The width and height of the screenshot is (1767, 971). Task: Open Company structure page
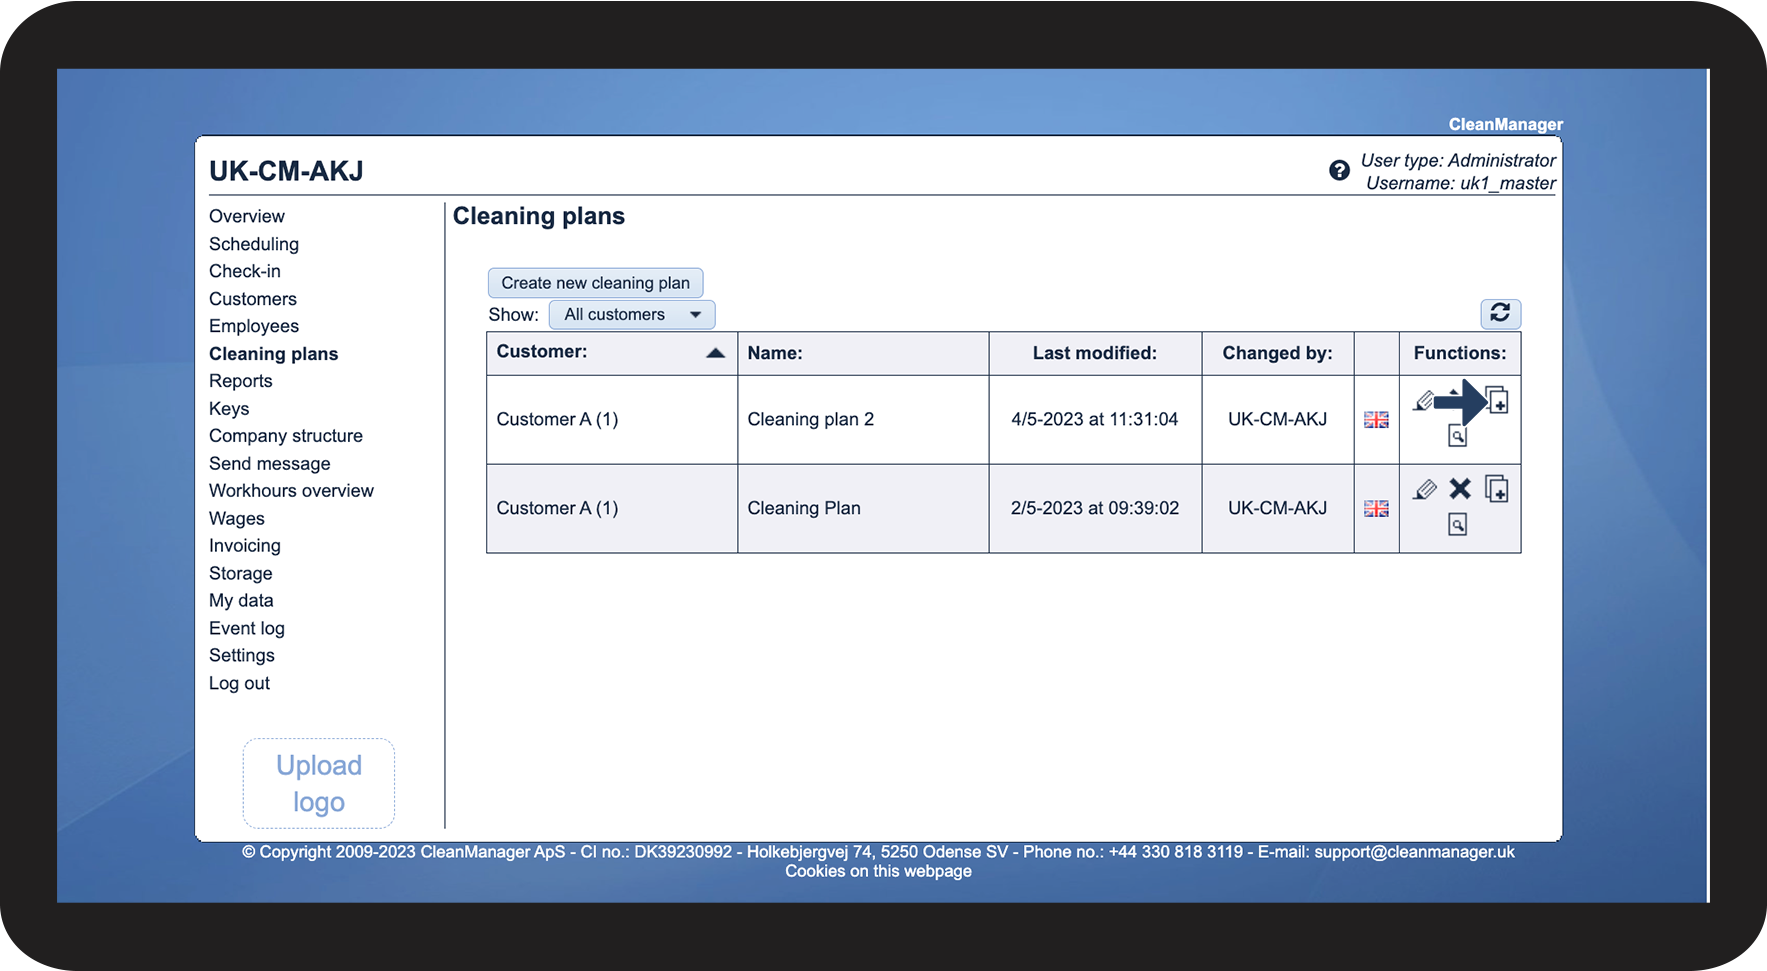(x=286, y=436)
